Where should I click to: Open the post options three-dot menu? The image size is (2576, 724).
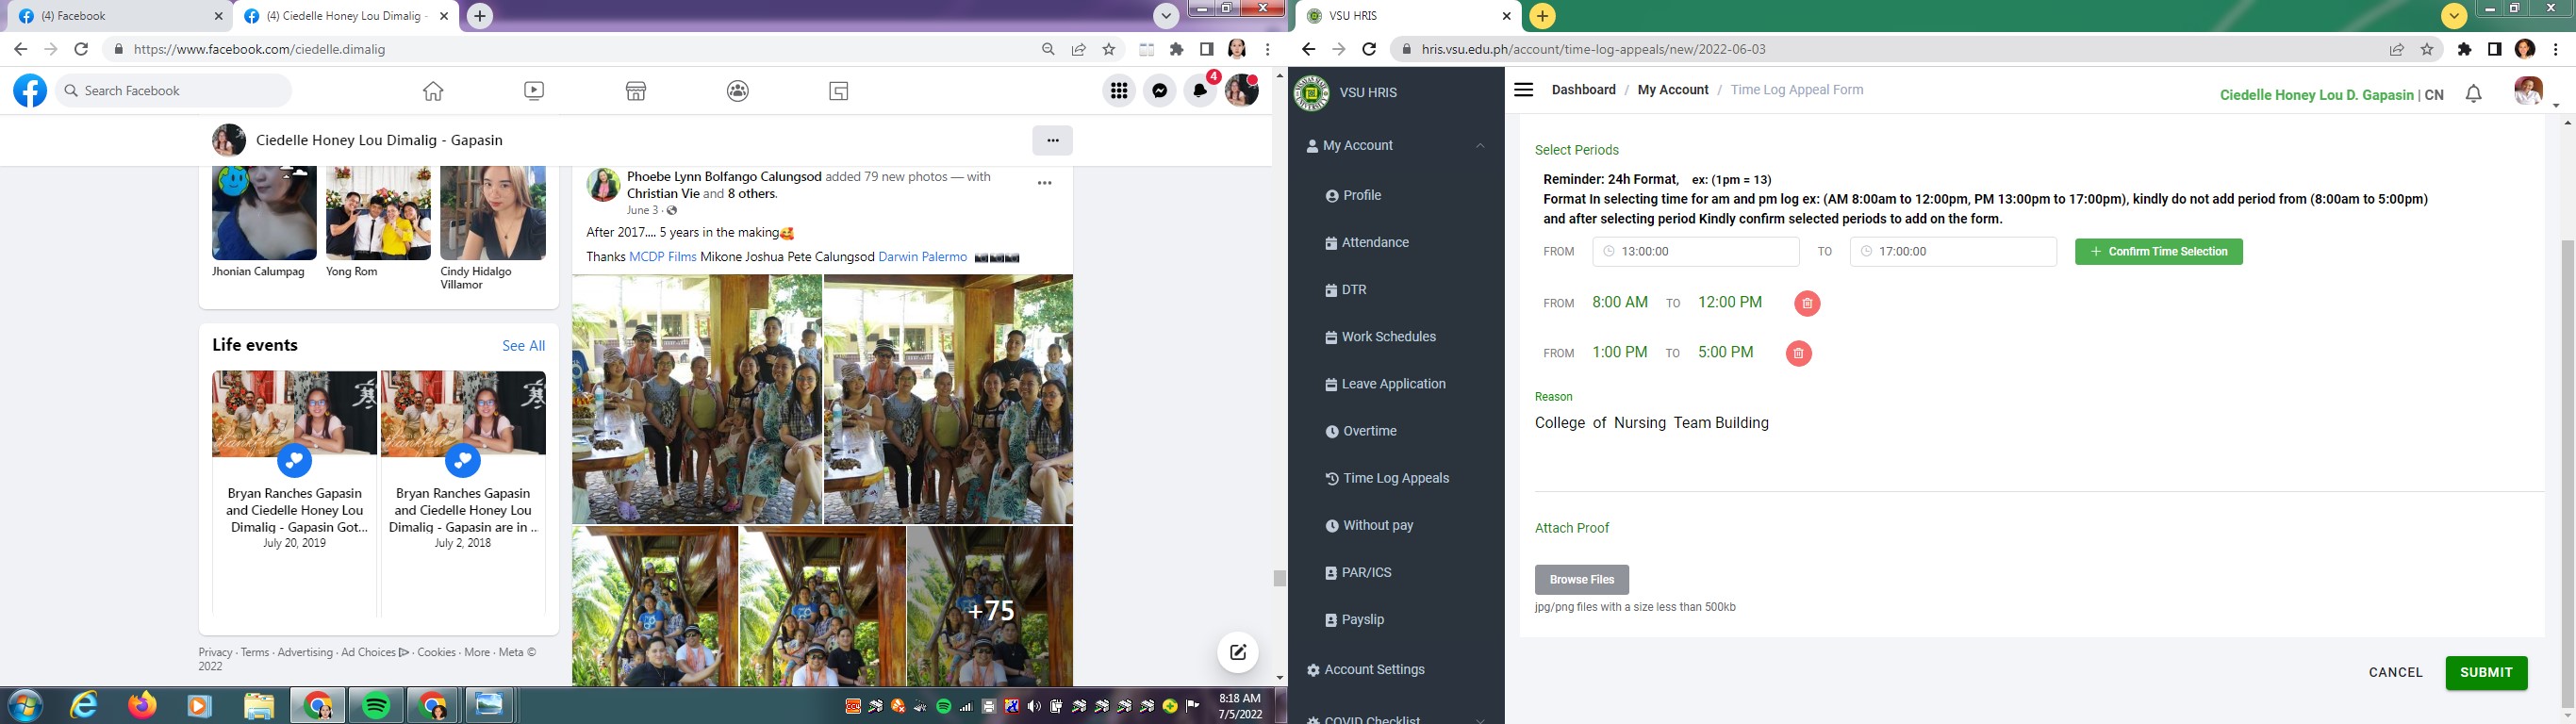click(1044, 183)
